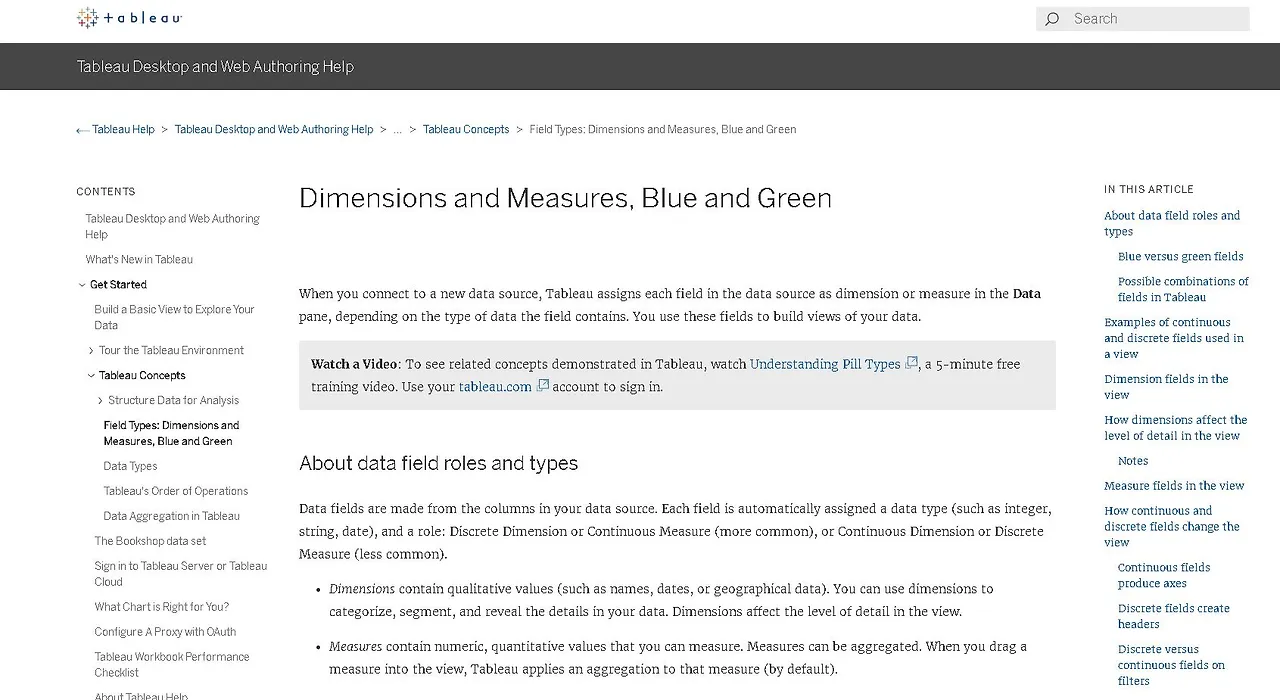Jump to About data field roles and types

[1172, 224]
